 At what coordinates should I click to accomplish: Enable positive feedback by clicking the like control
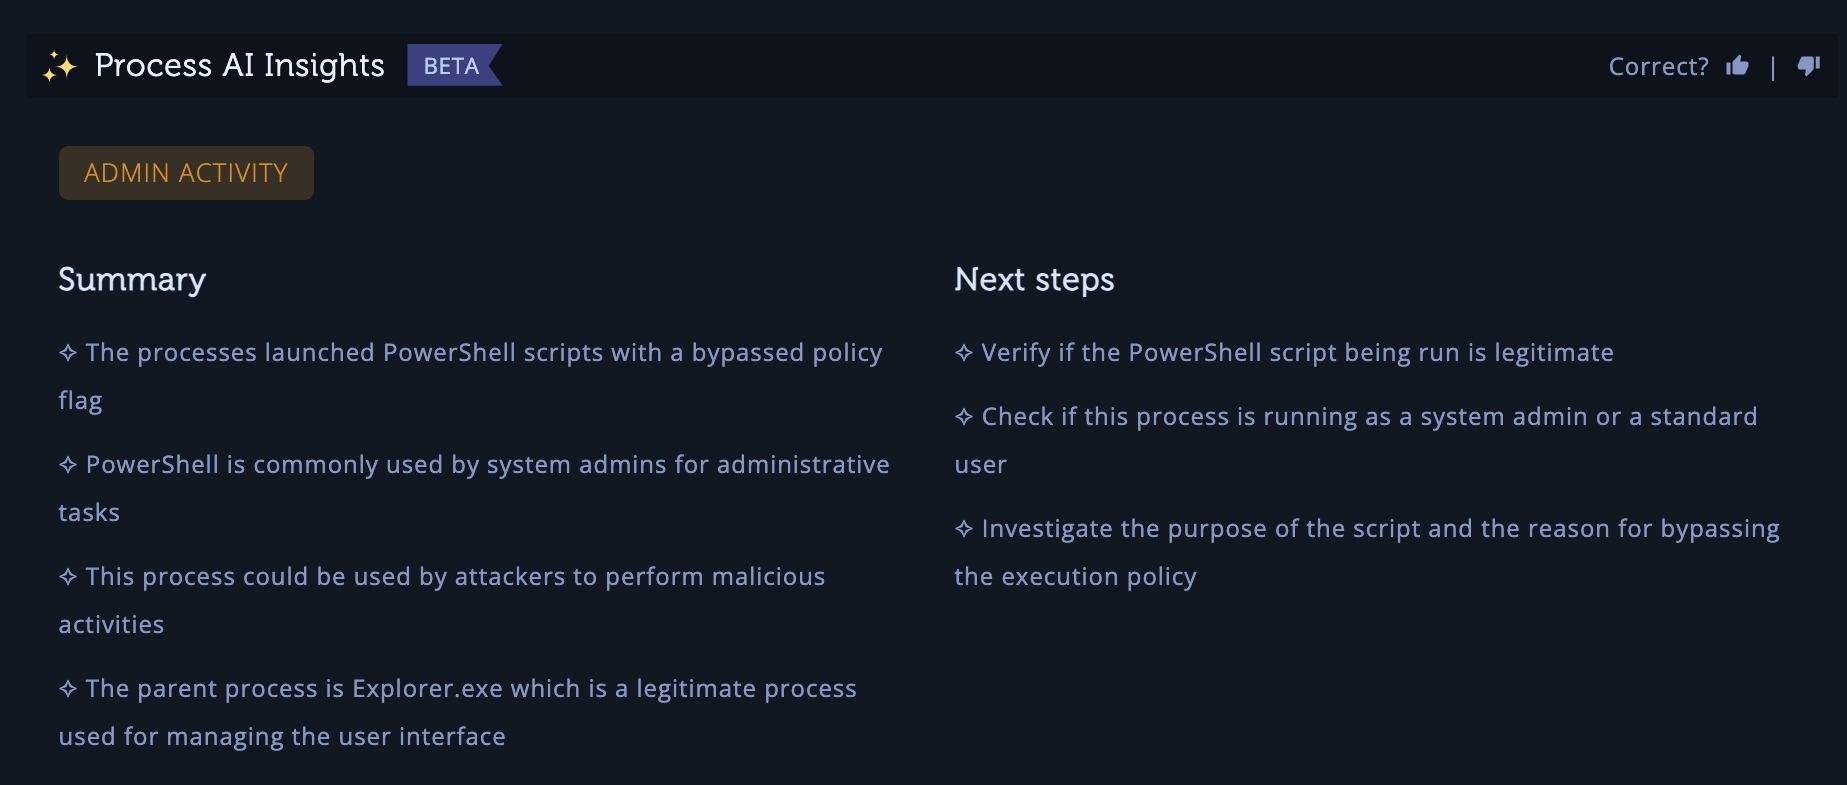[x=1738, y=64]
